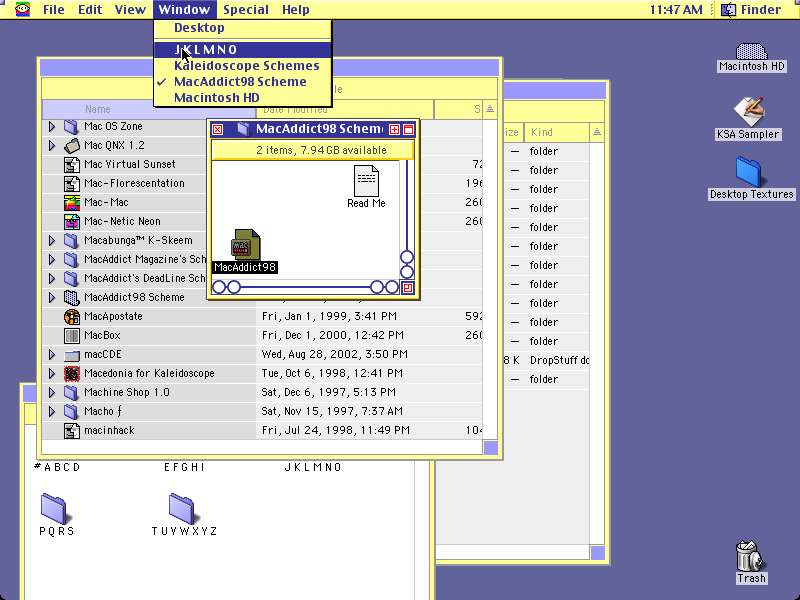Open the View menu
Viewport: 800px width, 600px height.
130,10
